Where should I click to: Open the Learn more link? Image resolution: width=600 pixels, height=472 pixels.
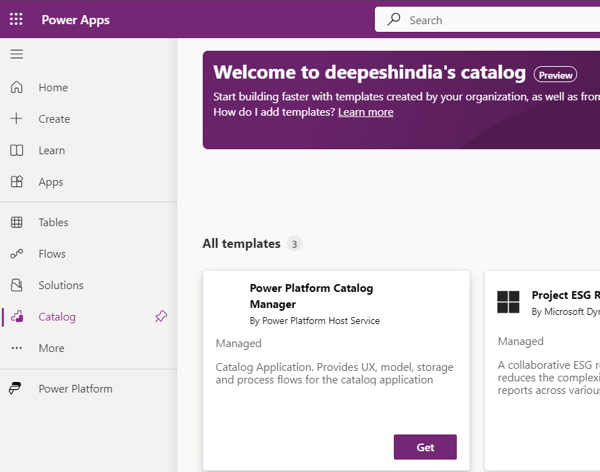[365, 112]
